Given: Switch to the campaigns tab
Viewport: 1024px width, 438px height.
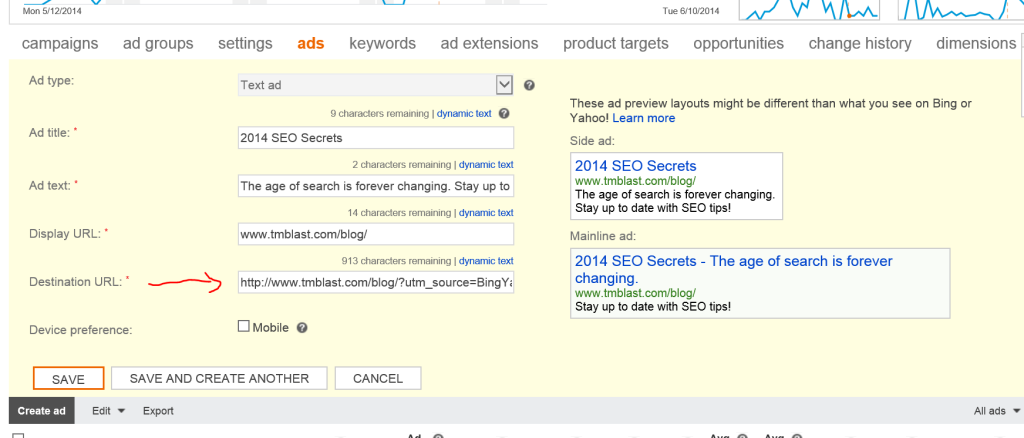Looking at the screenshot, I should tap(60, 44).
